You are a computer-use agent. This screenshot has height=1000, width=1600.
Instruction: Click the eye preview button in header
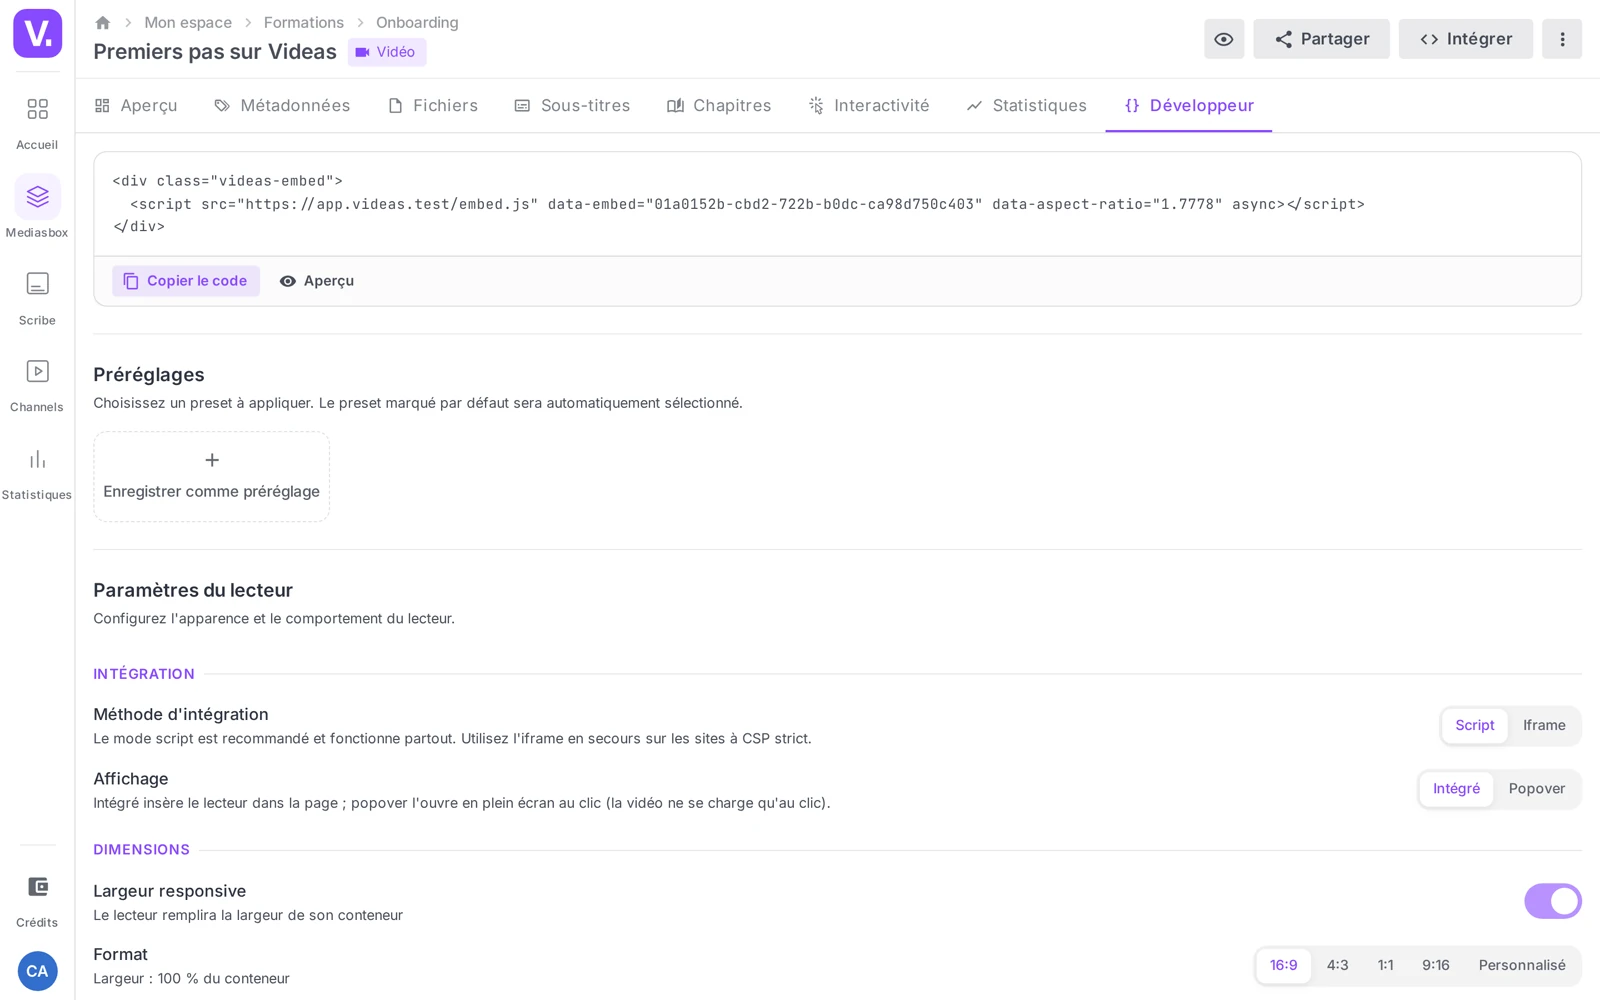point(1224,39)
